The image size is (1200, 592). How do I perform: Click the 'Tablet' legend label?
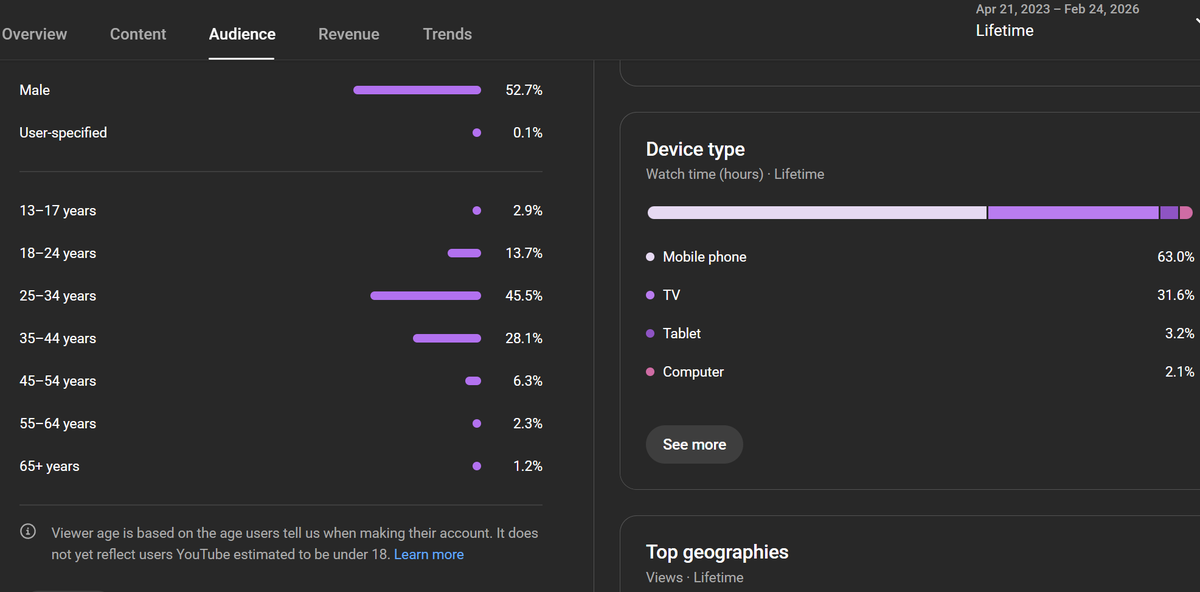682,333
